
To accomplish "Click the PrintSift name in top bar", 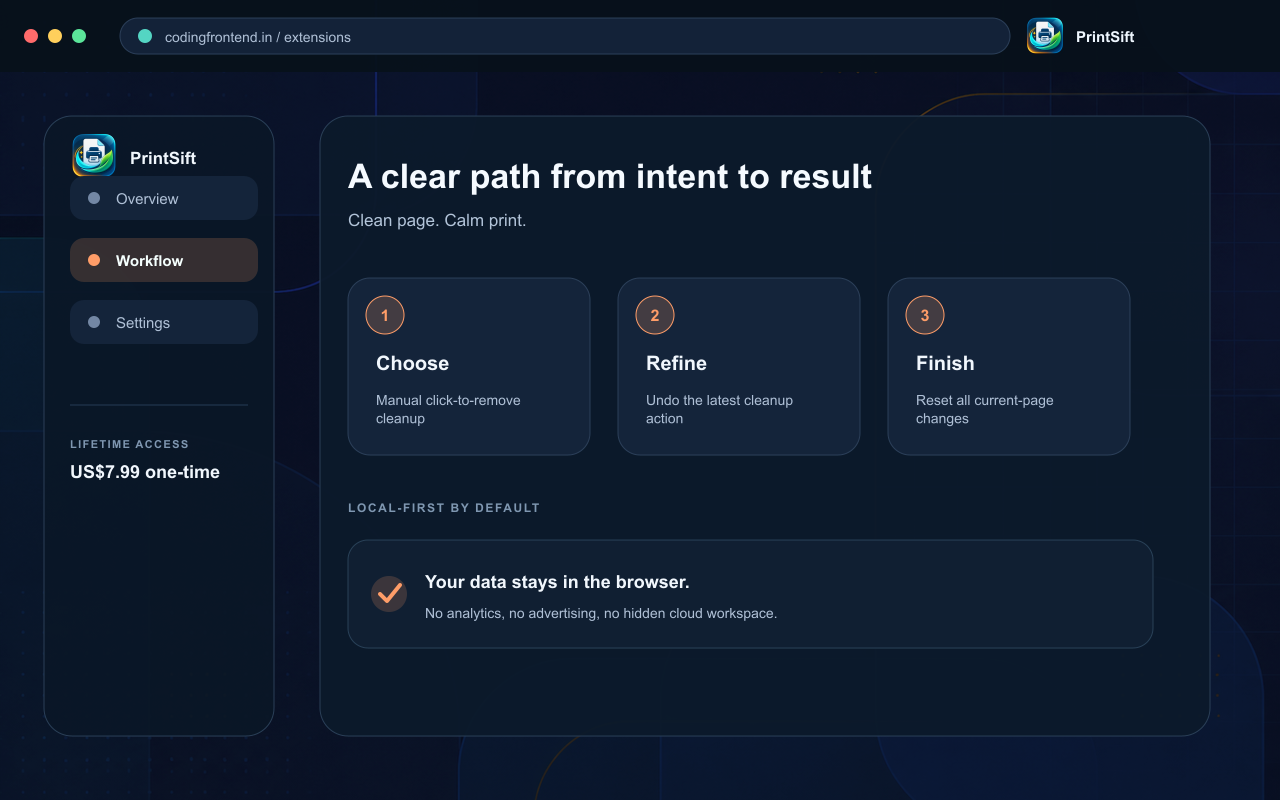I will click(x=1105, y=37).
